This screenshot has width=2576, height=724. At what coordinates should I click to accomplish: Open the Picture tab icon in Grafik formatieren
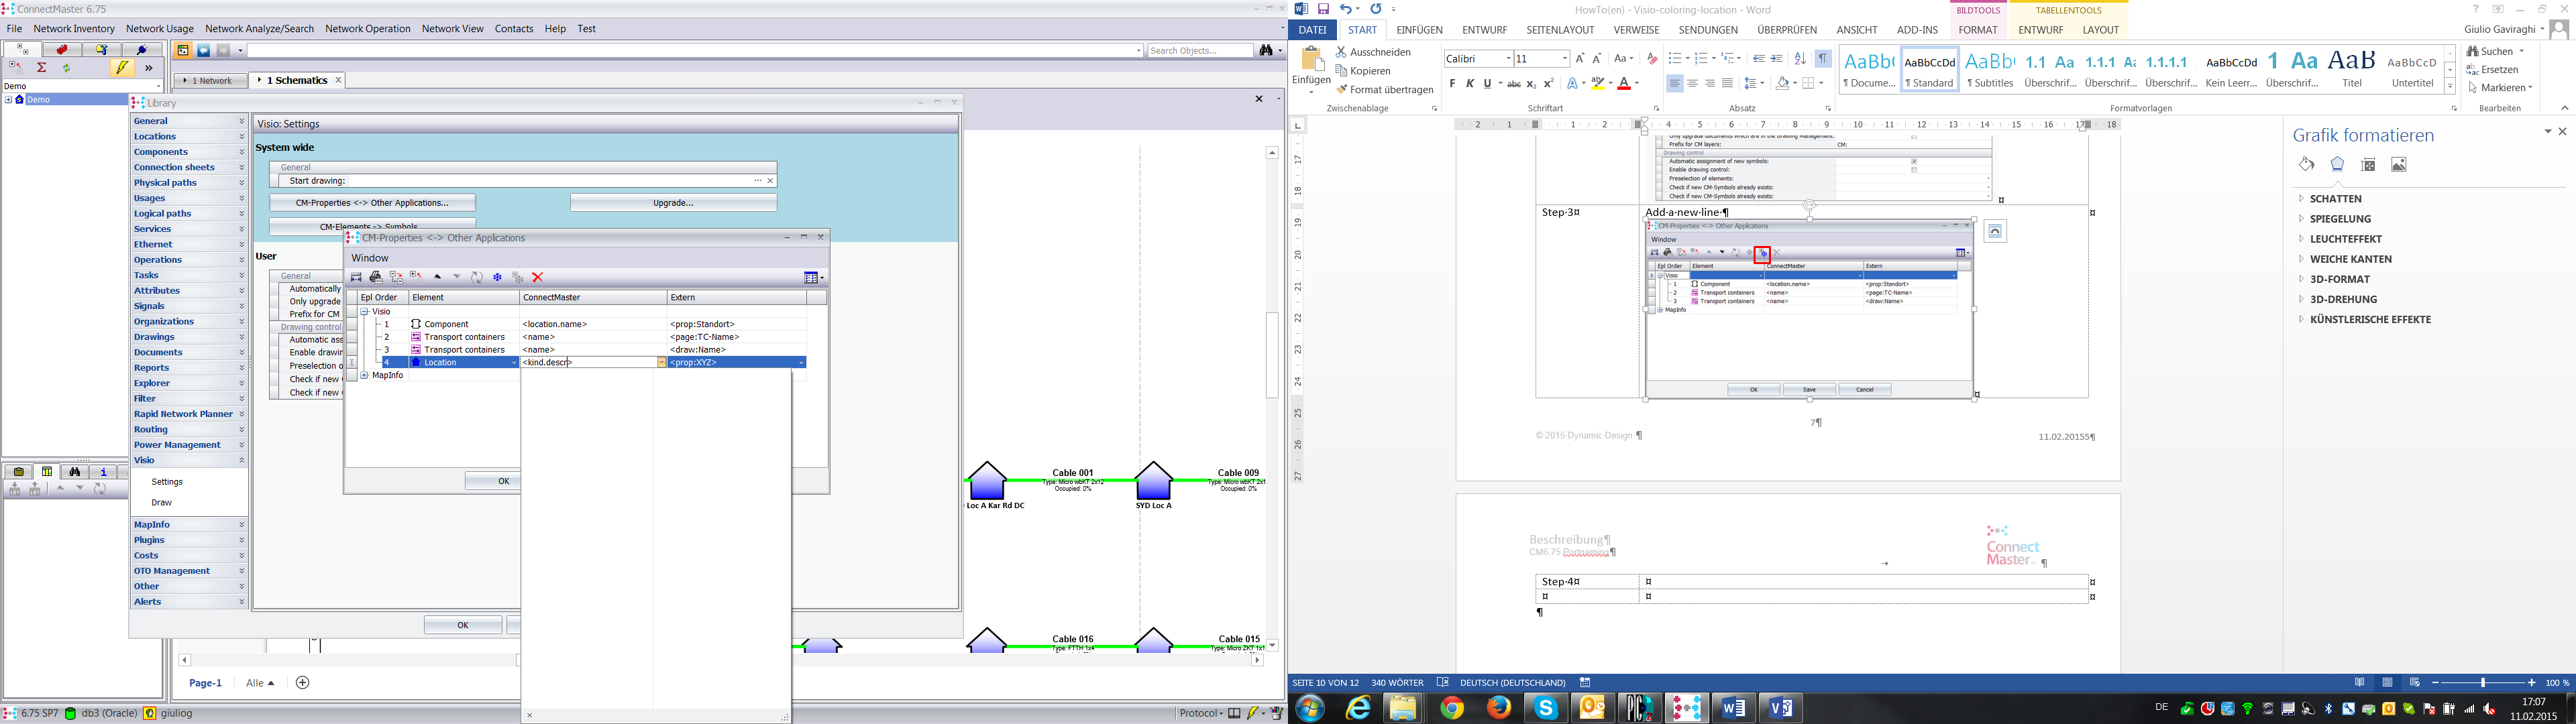(x=2399, y=164)
